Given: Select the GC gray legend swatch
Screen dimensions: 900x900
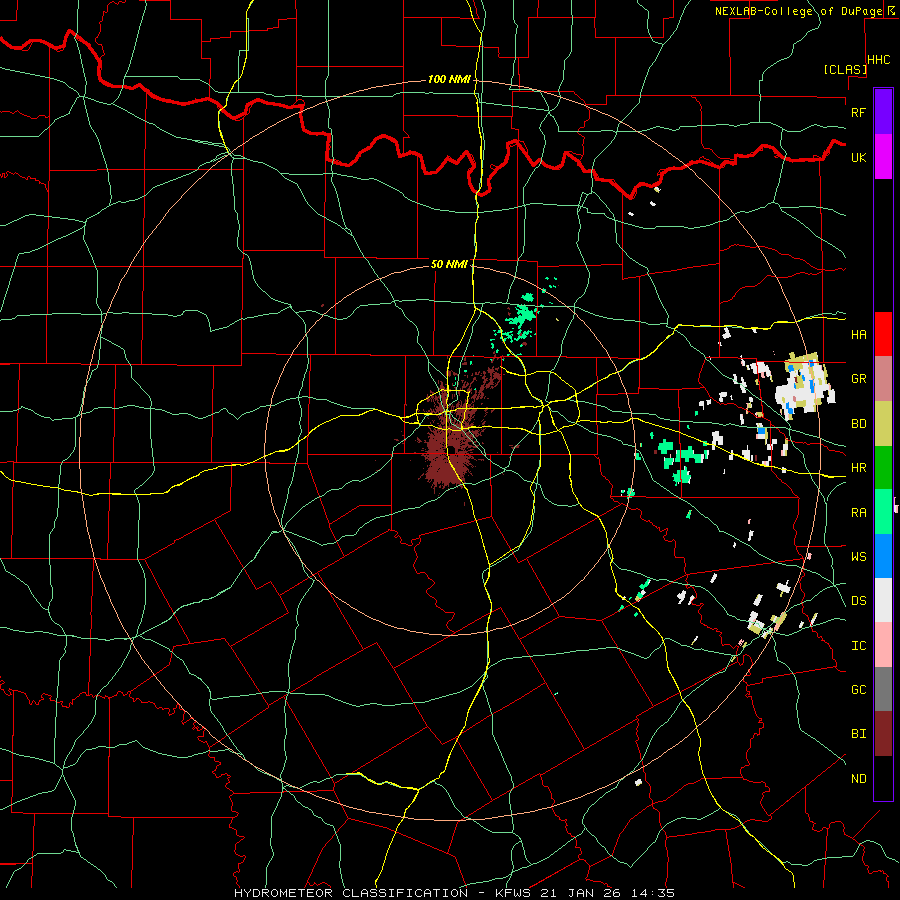Looking at the screenshot, I should [883, 689].
